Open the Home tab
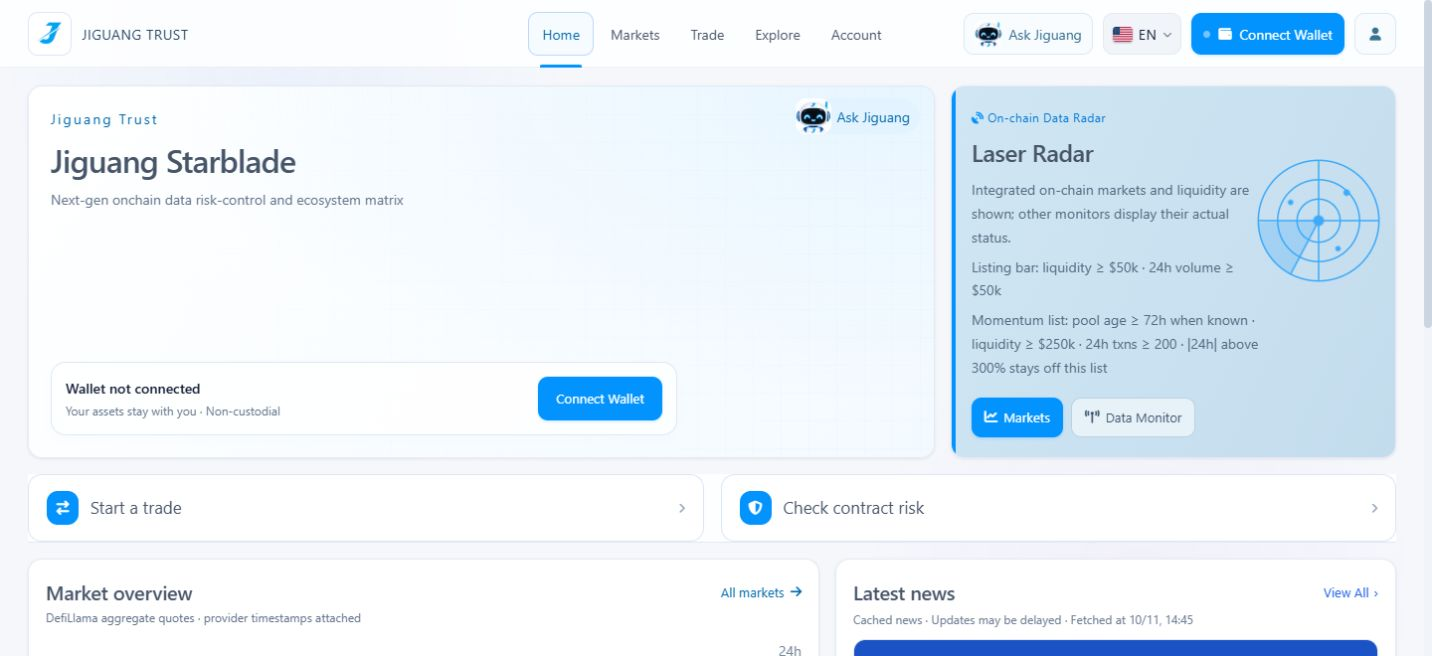 [561, 34]
